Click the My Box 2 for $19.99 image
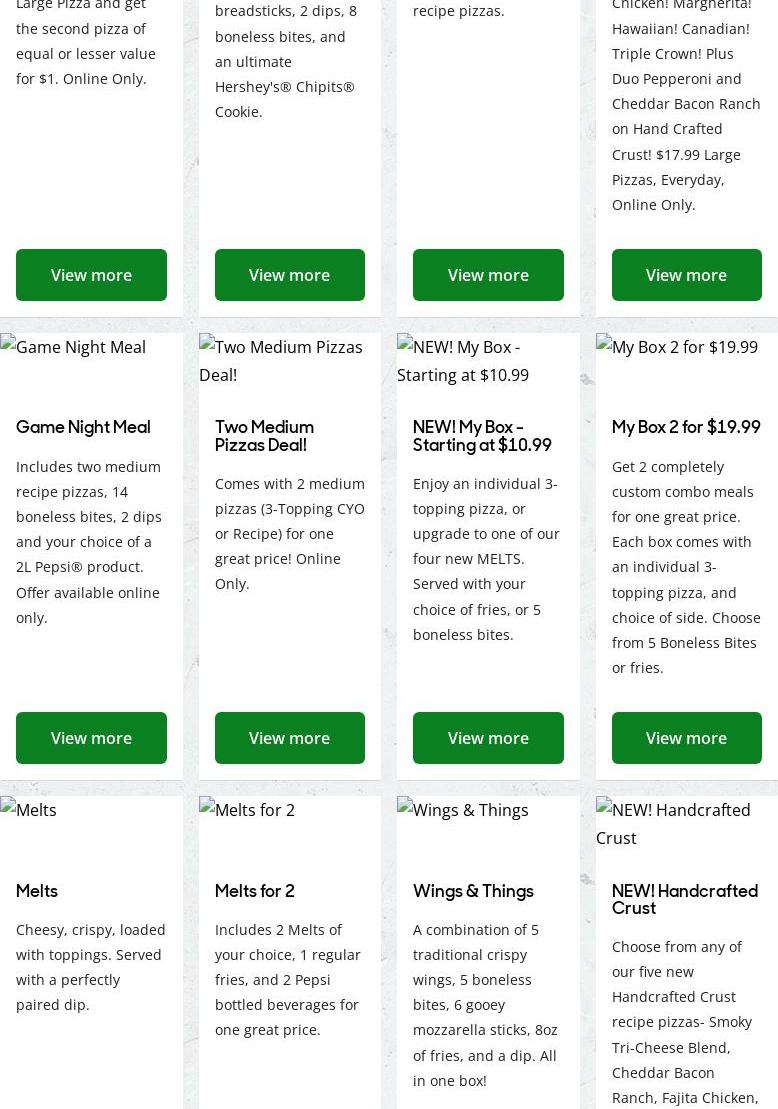Screen dimensions: 778x1109 pos(677,347)
